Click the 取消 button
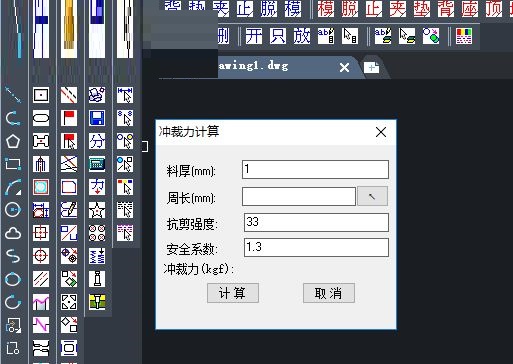This screenshot has height=364, width=513. [x=329, y=293]
